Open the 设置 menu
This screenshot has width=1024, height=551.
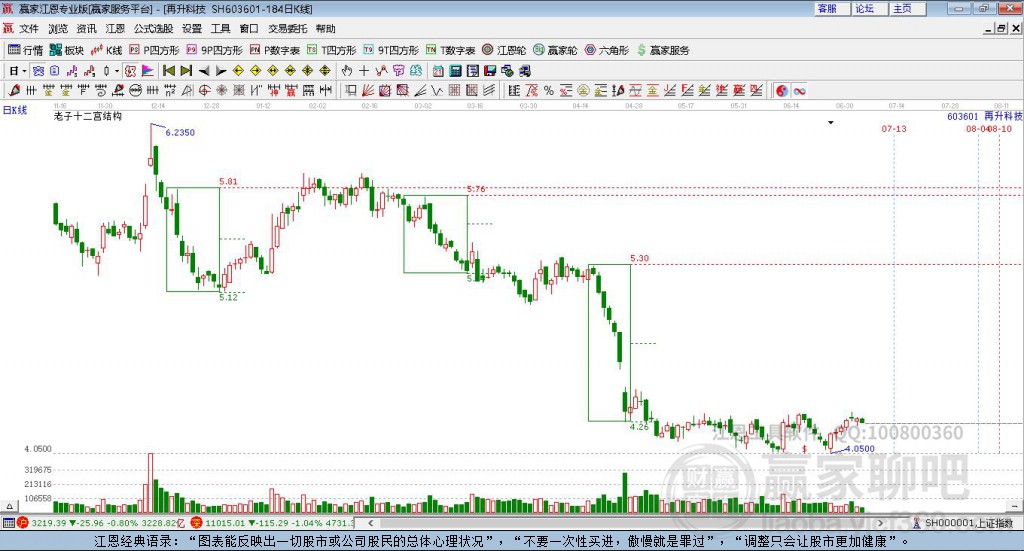(x=192, y=29)
